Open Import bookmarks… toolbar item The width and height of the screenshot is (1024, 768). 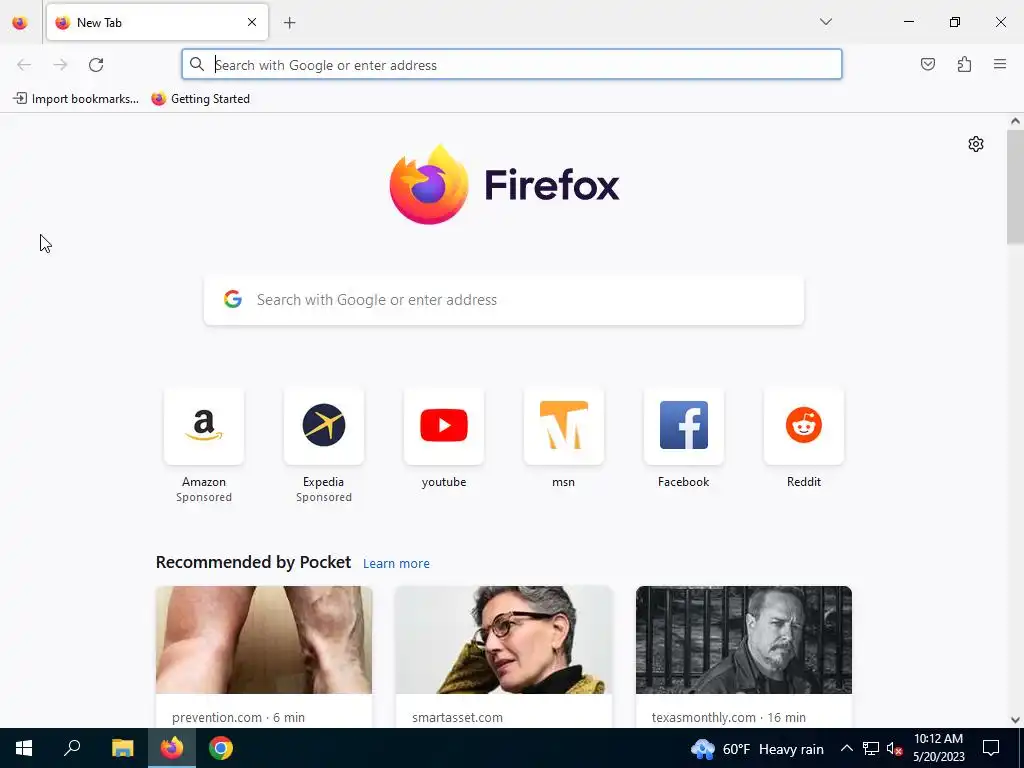click(76, 99)
